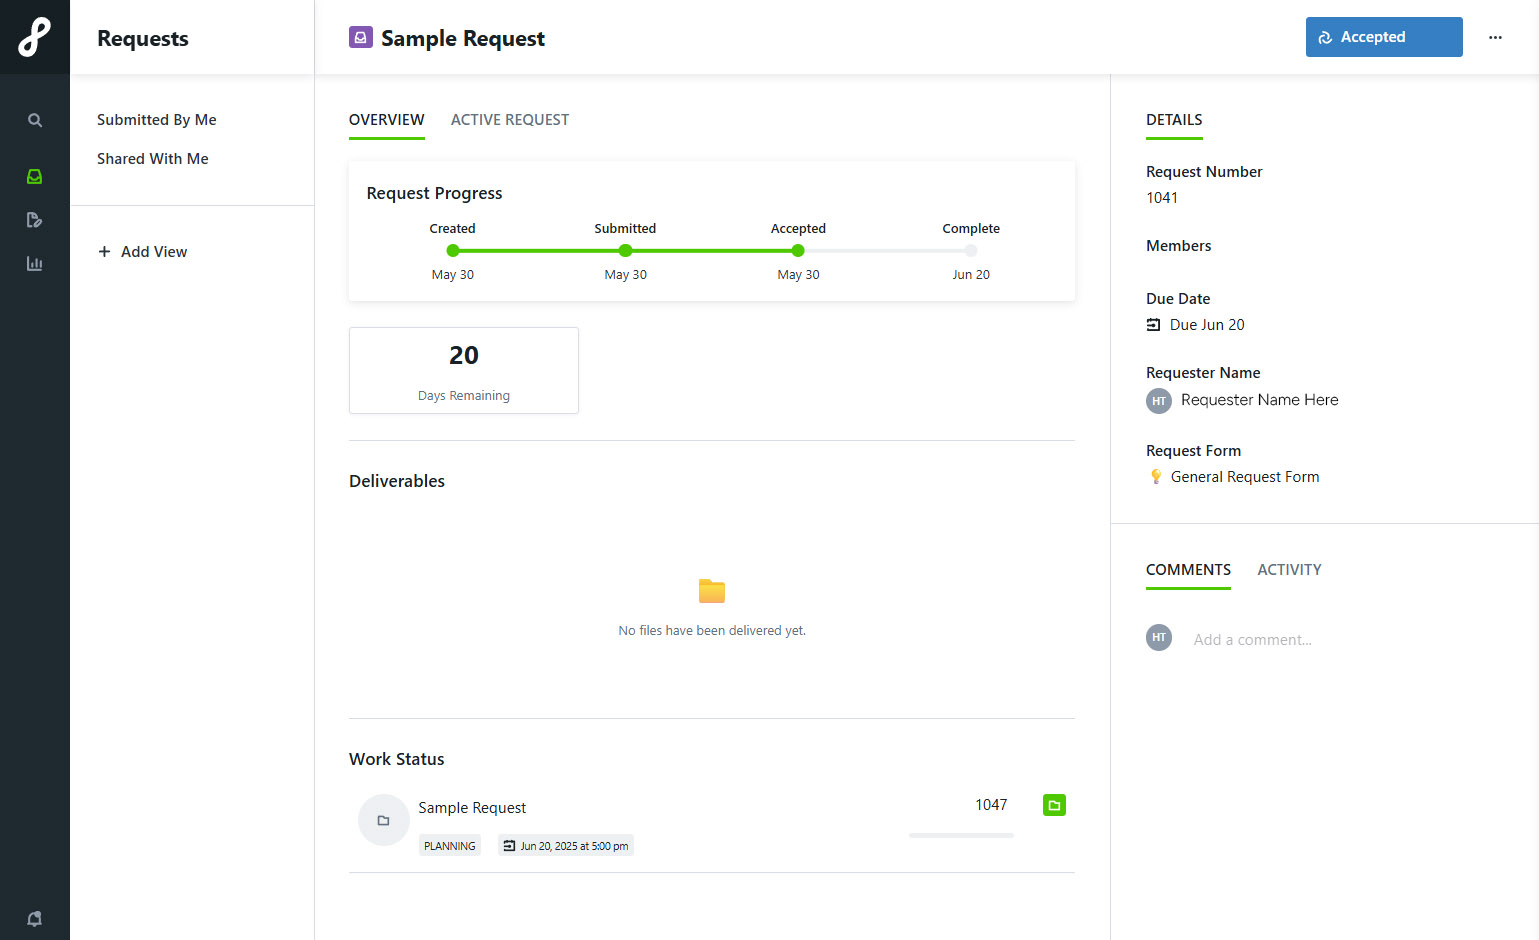Image resolution: width=1539 pixels, height=940 pixels.
Task: Open the Accepted status dropdown button
Action: 1383,37
